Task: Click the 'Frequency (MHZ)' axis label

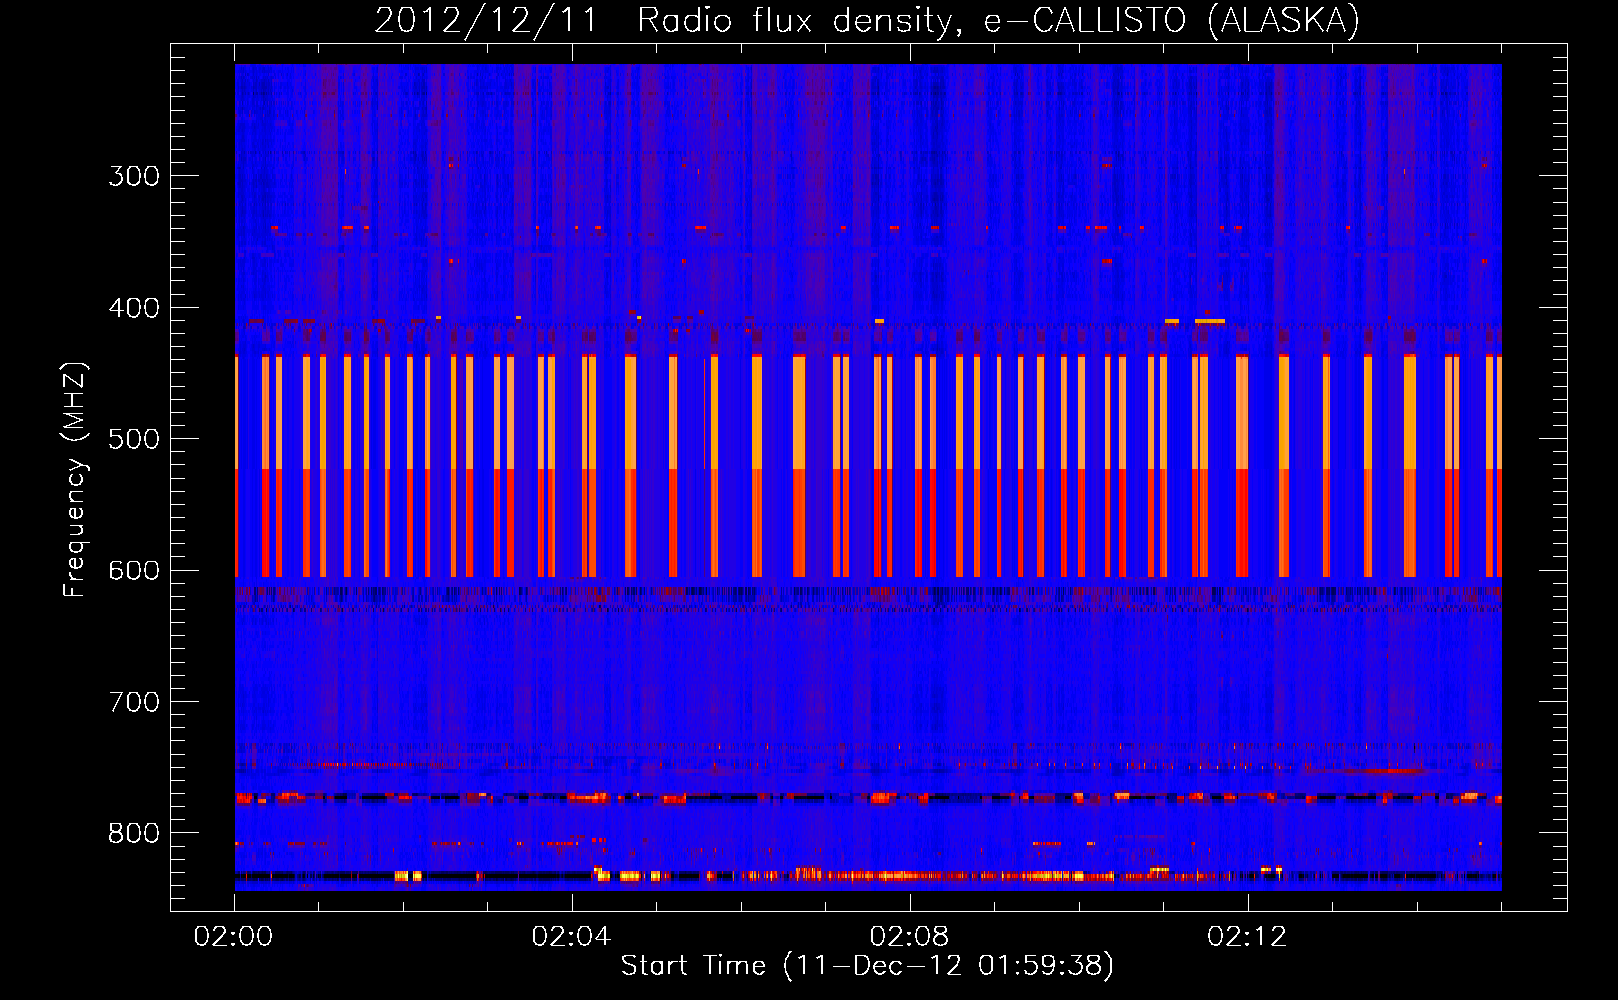Action: coord(75,480)
